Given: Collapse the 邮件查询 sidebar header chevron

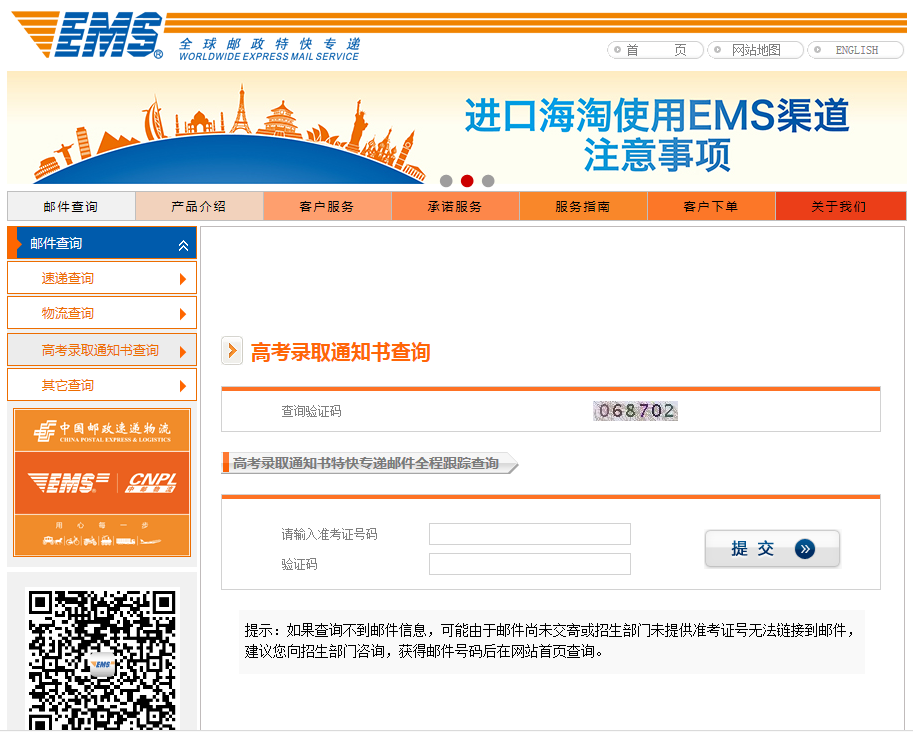Looking at the screenshot, I should pos(183,245).
